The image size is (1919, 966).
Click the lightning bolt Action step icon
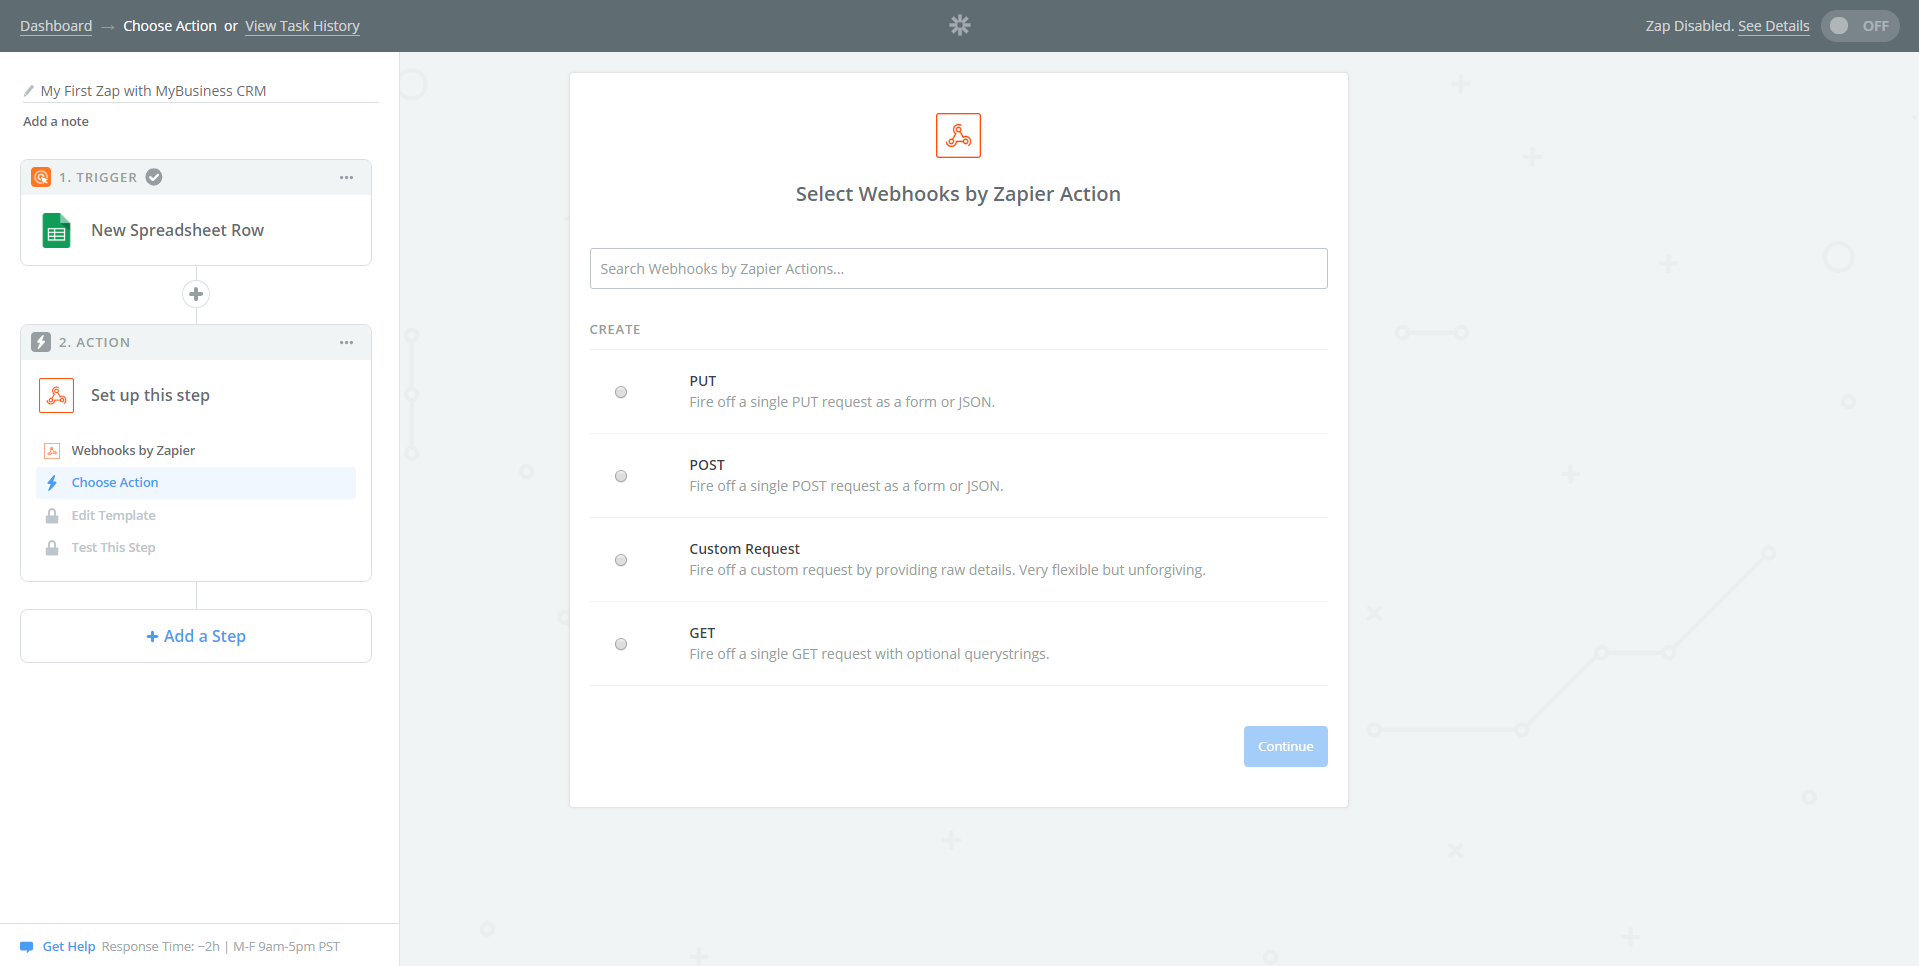41,342
